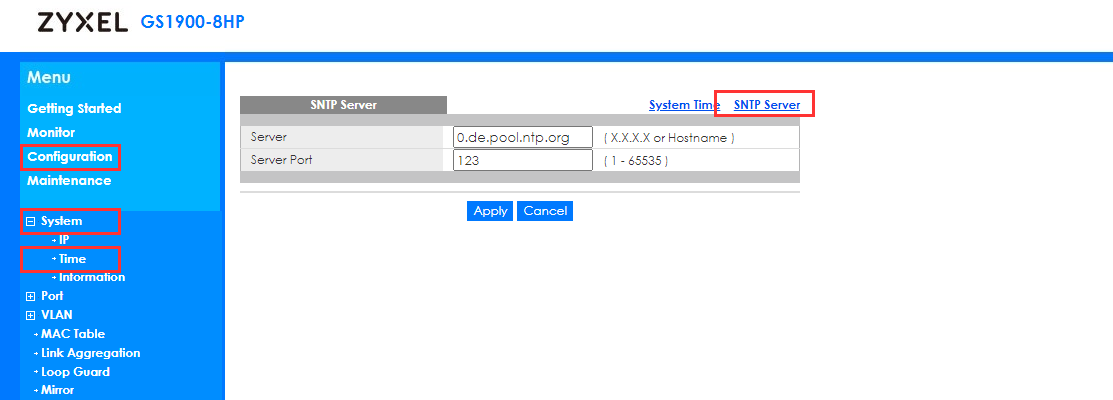Viewport: 1113px width, 400px height.
Task: Expand the VLAN tree node
Action: [x=31, y=316]
